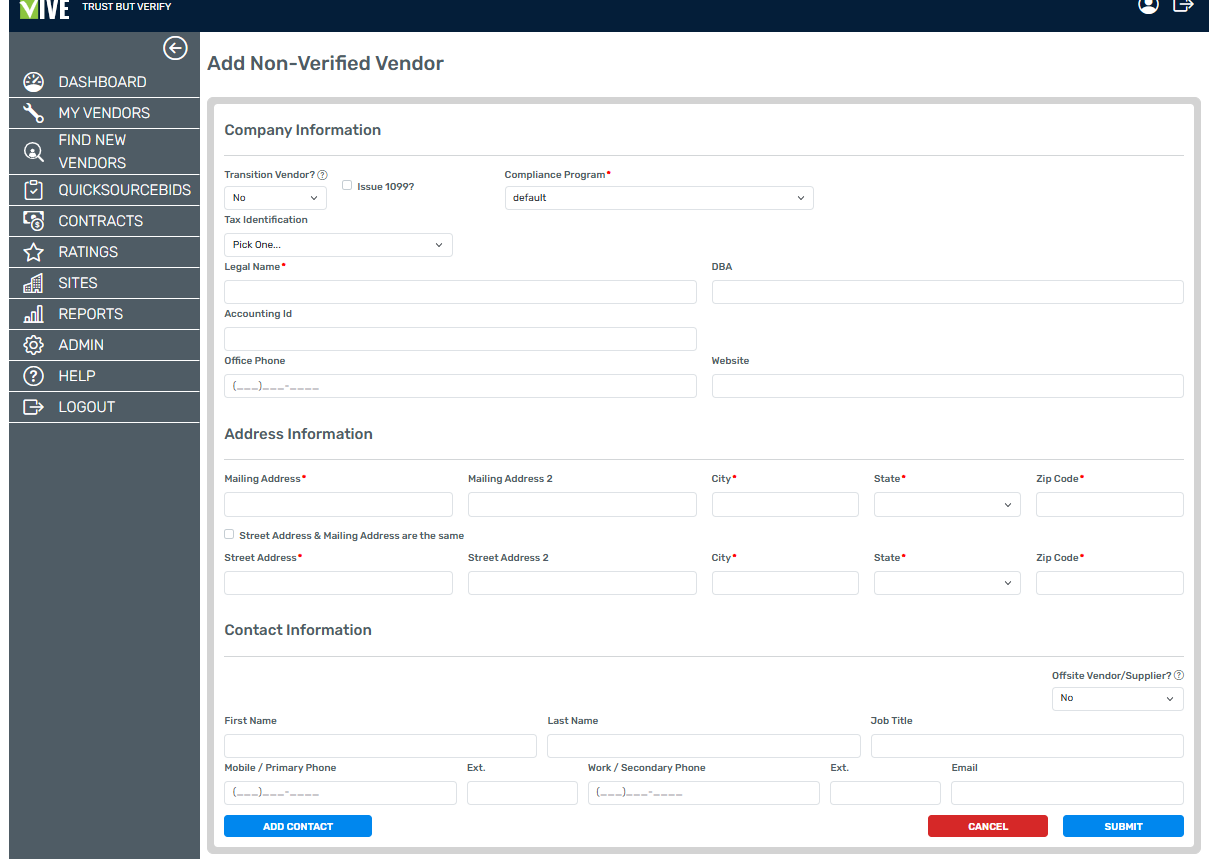Click the red CANCEL button

pos(988,826)
